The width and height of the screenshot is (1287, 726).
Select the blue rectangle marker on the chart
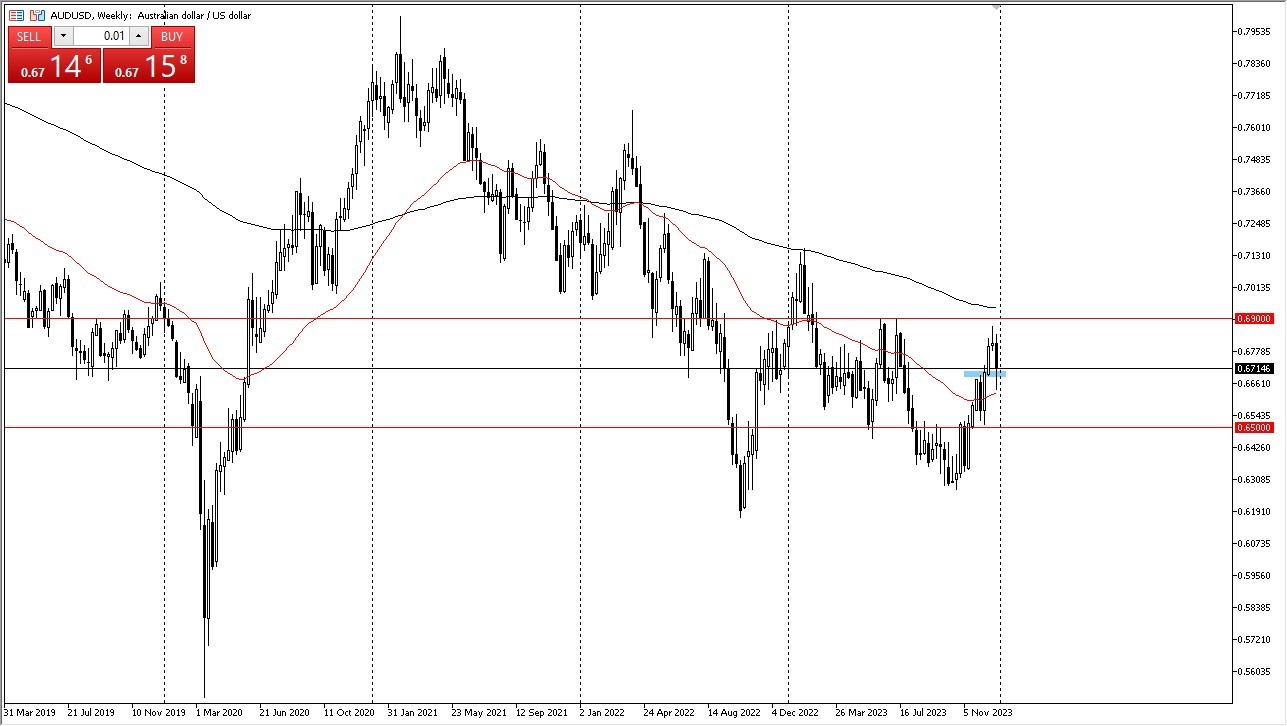[984, 374]
